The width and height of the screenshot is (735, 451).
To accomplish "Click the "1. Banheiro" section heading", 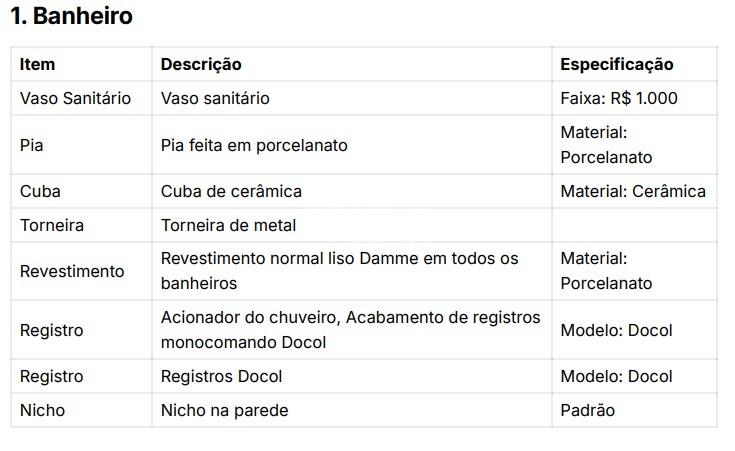I will 70,17.
